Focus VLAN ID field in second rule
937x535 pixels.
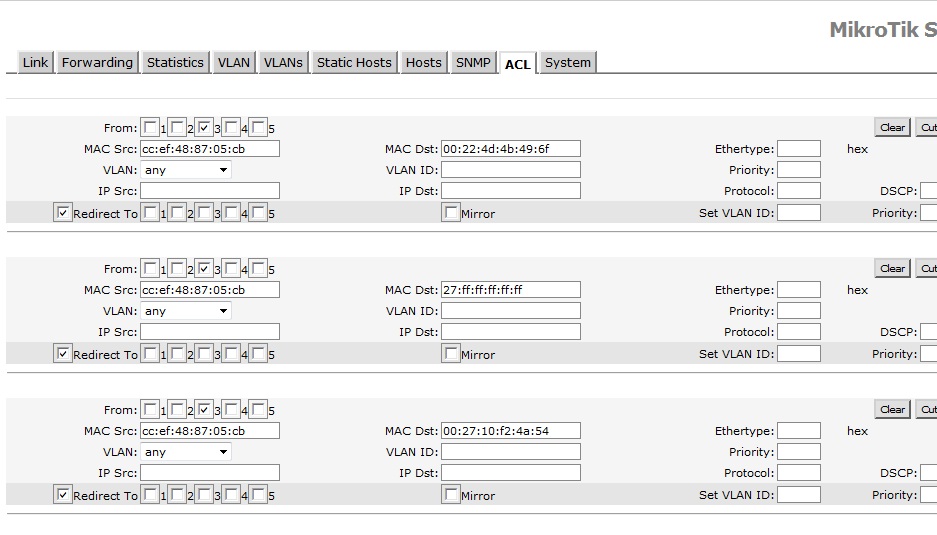pos(511,311)
